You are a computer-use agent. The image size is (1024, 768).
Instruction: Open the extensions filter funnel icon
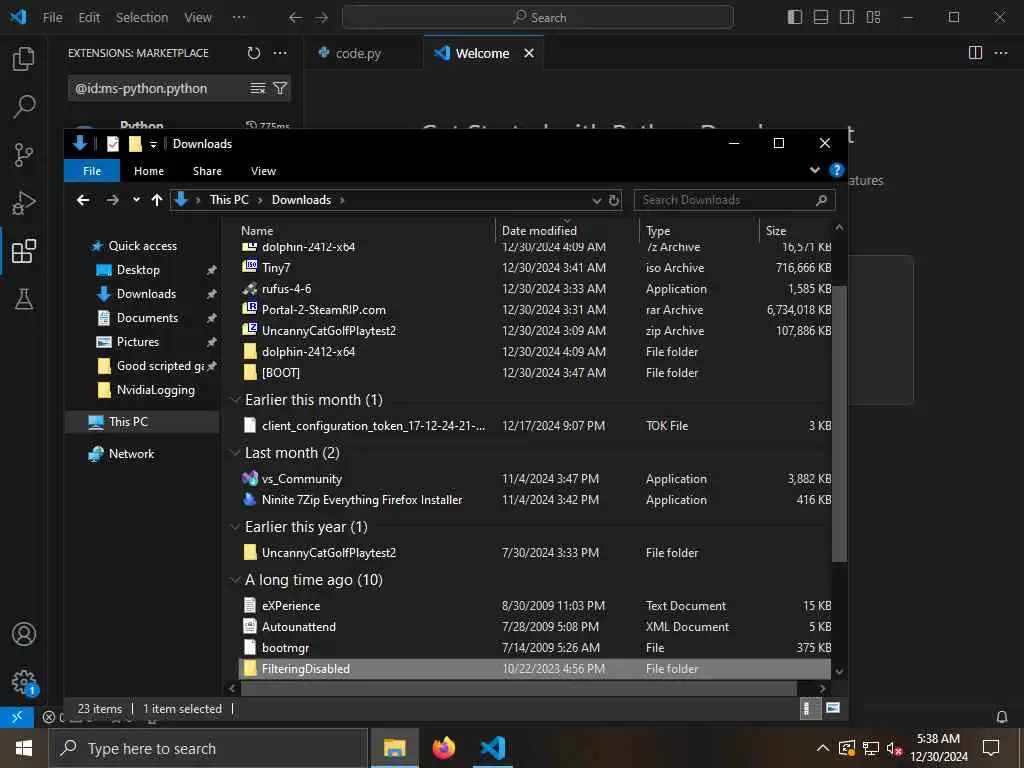click(x=280, y=88)
